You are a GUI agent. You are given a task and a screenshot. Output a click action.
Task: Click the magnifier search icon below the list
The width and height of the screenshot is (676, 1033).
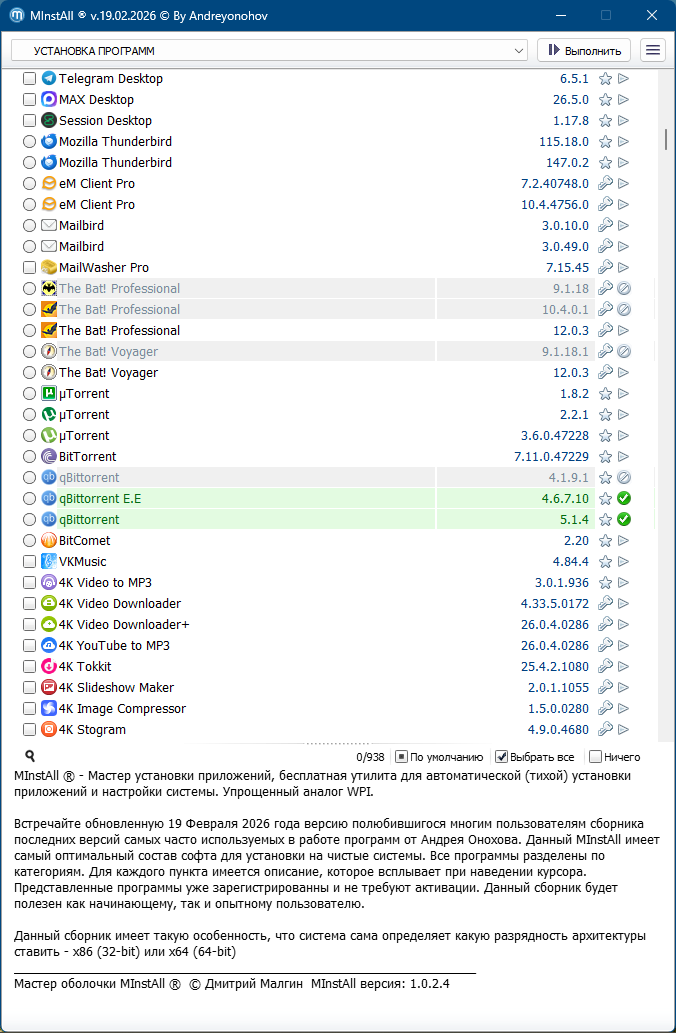[x=30, y=757]
